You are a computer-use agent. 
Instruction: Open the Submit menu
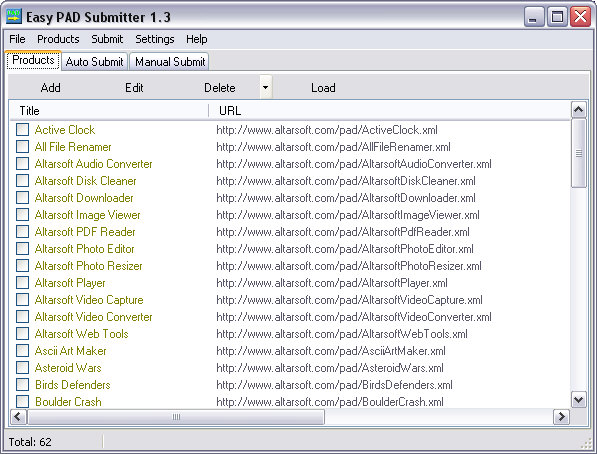point(107,39)
